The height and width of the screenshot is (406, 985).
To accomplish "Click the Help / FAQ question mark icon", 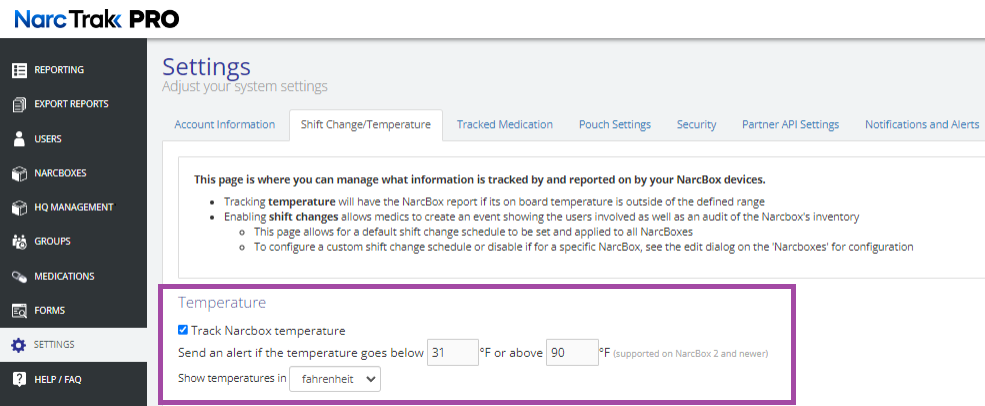I will pyautogui.click(x=18, y=380).
